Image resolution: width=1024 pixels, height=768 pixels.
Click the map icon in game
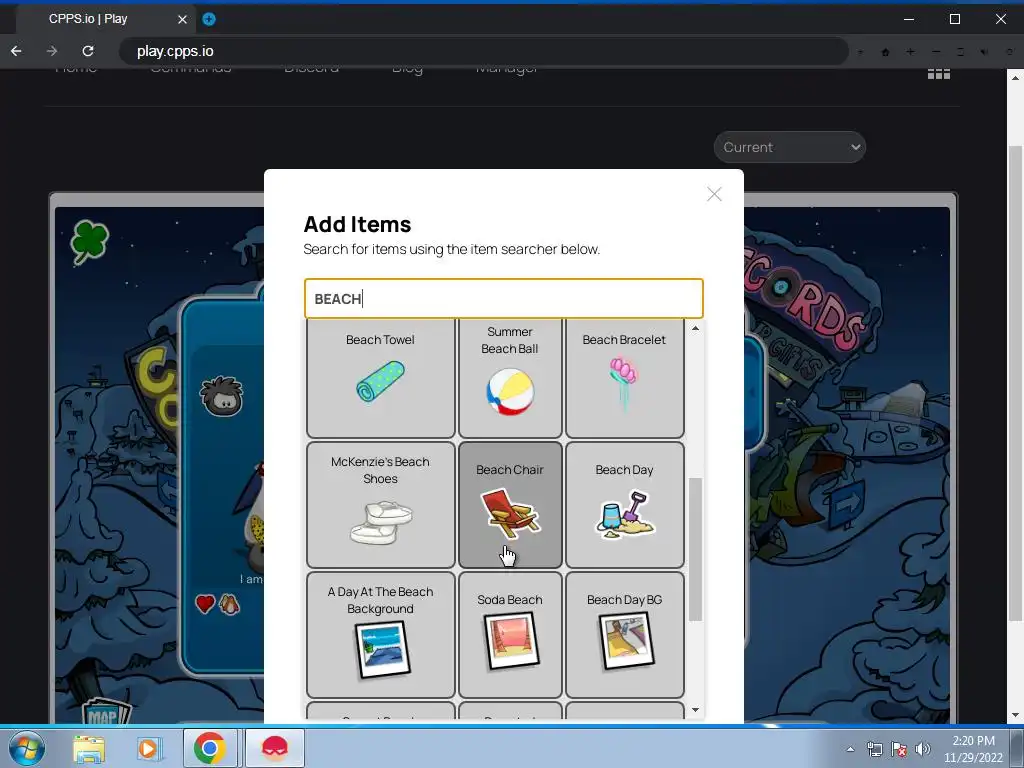click(x=106, y=712)
